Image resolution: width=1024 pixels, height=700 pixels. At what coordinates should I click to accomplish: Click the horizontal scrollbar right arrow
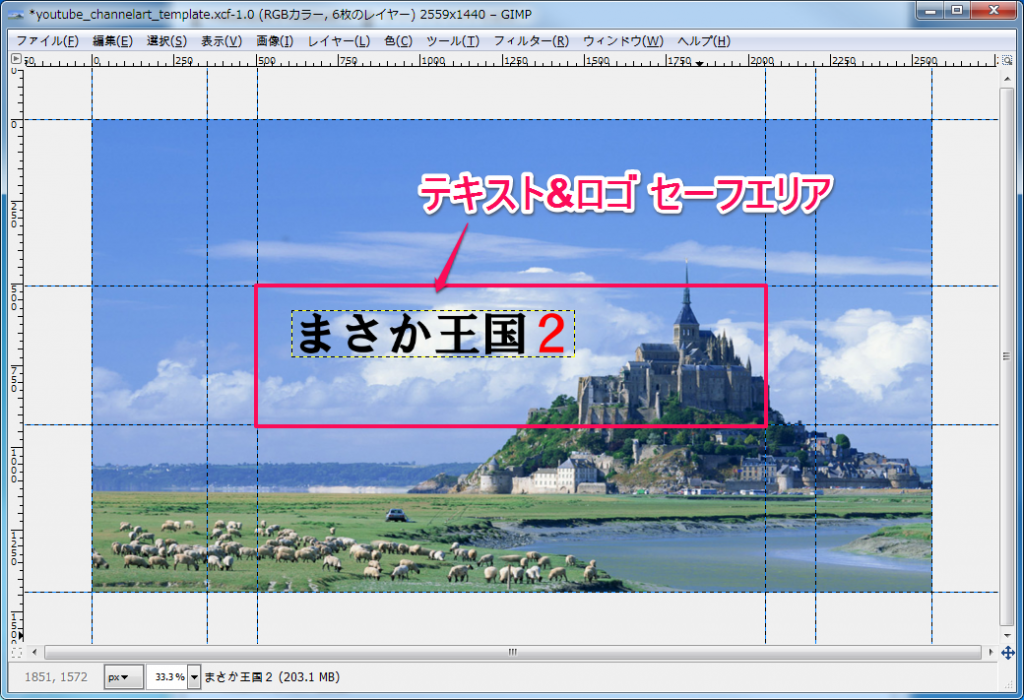[x=991, y=652]
